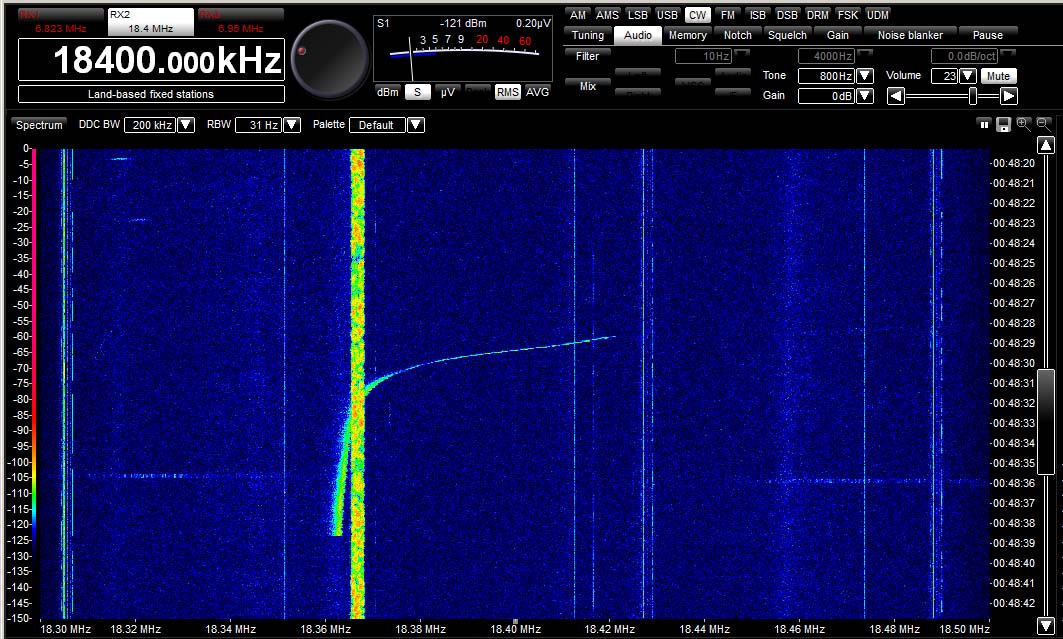
Task: Switch S-meter to µV units
Action: [x=447, y=92]
